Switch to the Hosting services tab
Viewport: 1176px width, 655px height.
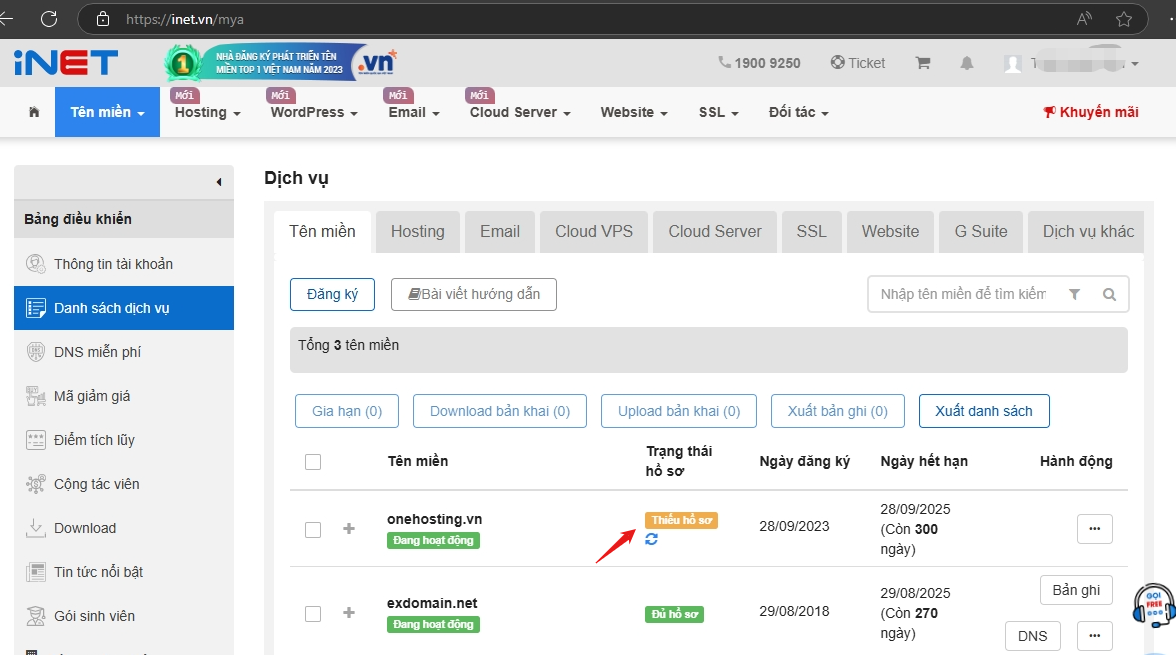pos(417,231)
